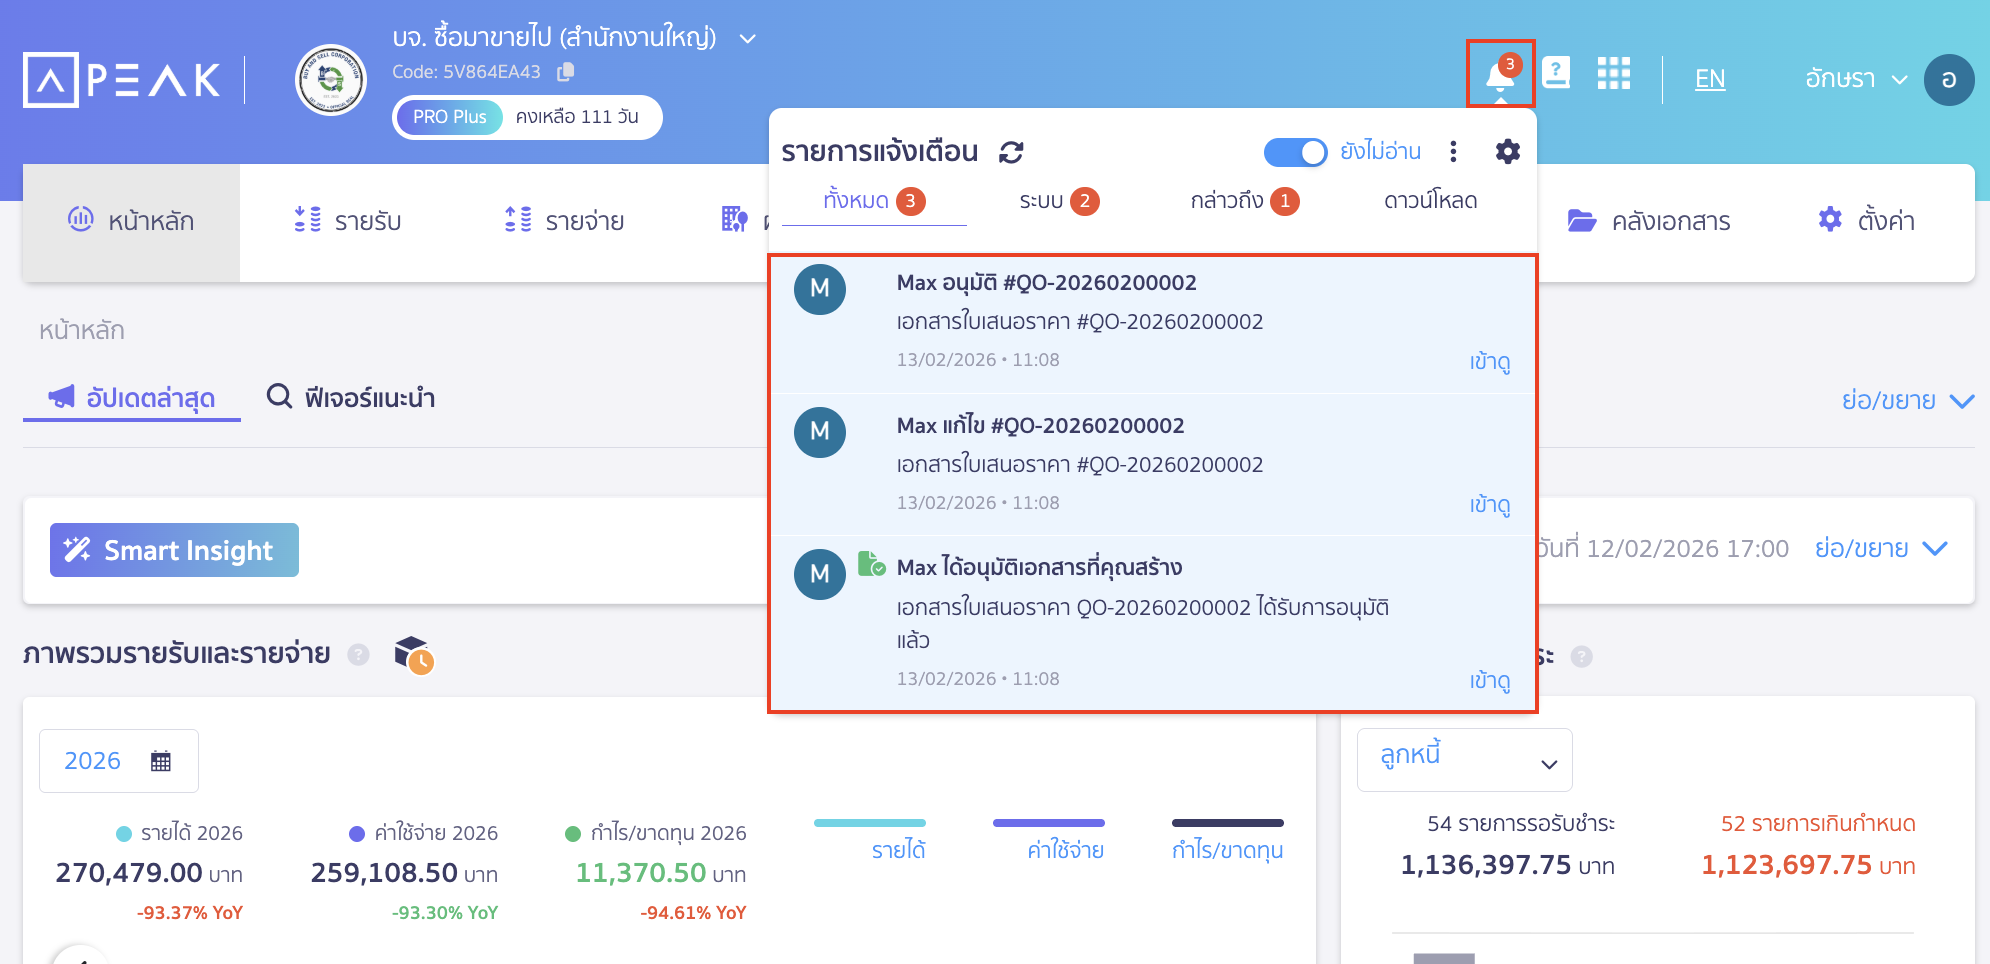Copy the company code 5V864EA43
The width and height of the screenshot is (1990, 964).
[x=566, y=71]
